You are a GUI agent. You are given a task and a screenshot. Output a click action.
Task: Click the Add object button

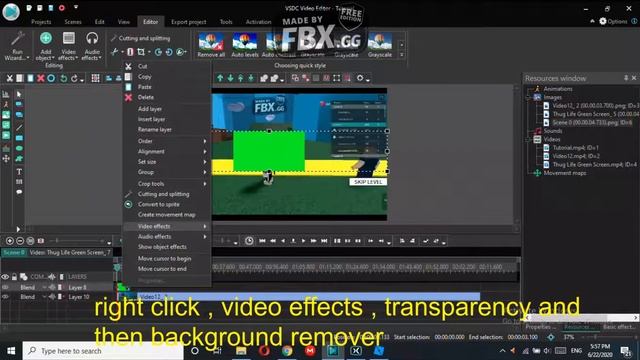(46, 46)
